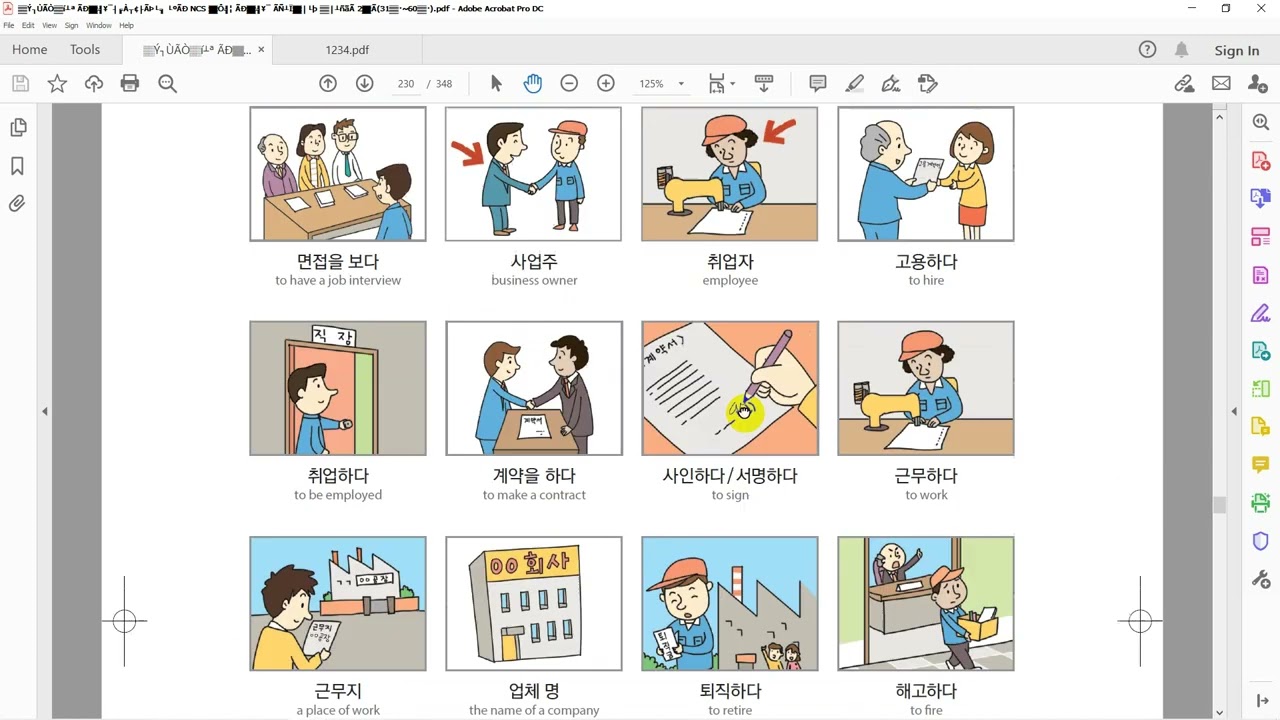Open the Help question mark icon

(x=1147, y=50)
